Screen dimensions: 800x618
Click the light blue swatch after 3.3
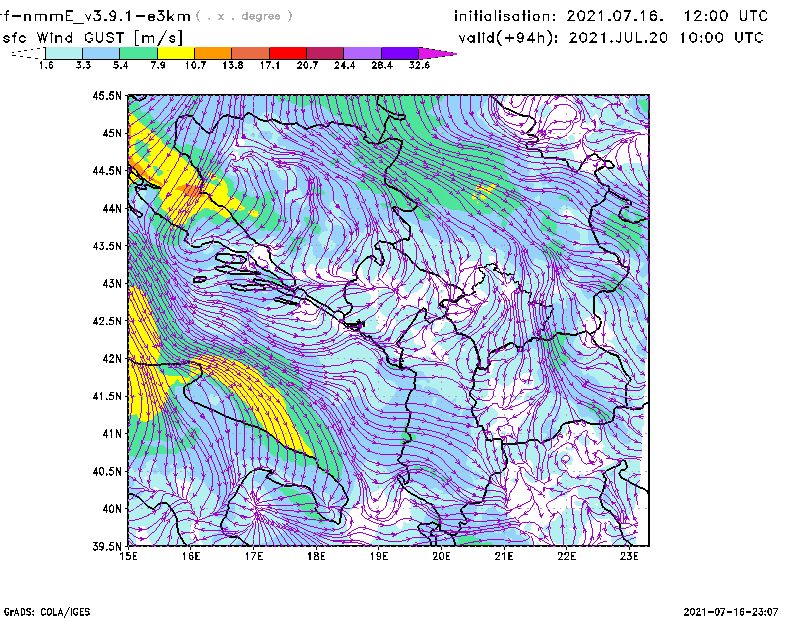101,53
